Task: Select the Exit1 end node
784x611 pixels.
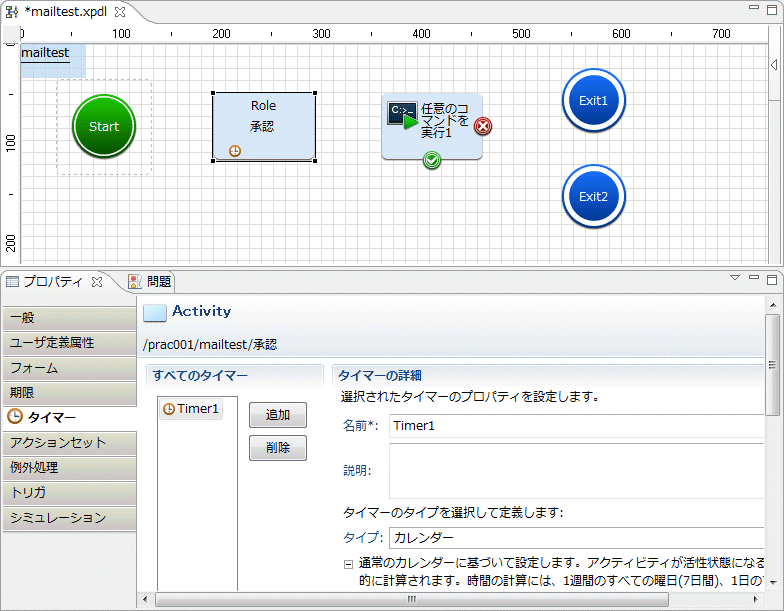Action: point(593,100)
